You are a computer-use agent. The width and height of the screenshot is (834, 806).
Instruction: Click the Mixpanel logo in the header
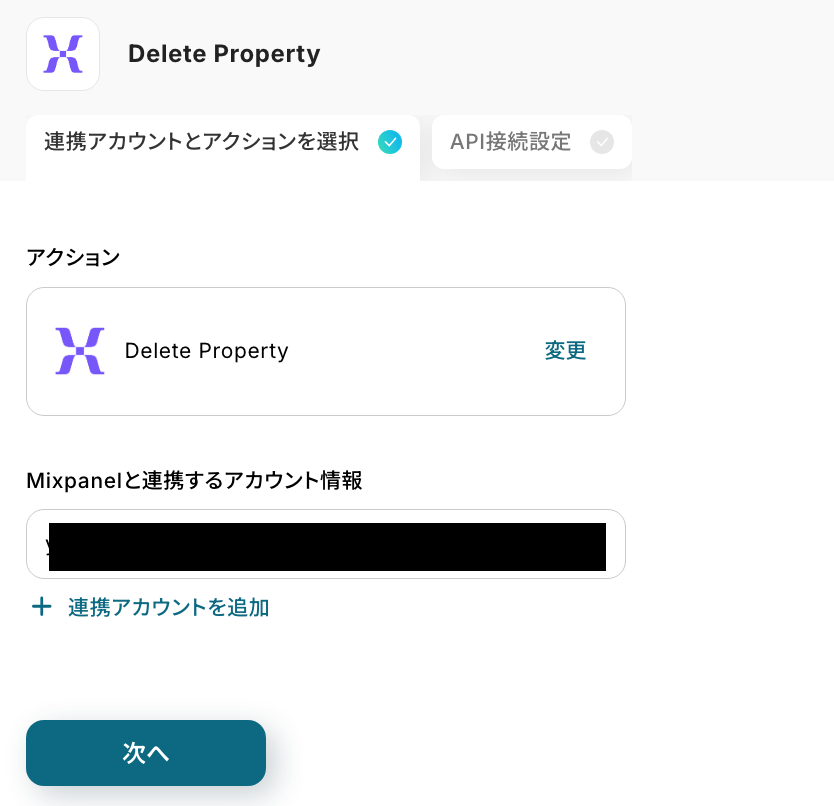point(63,54)
